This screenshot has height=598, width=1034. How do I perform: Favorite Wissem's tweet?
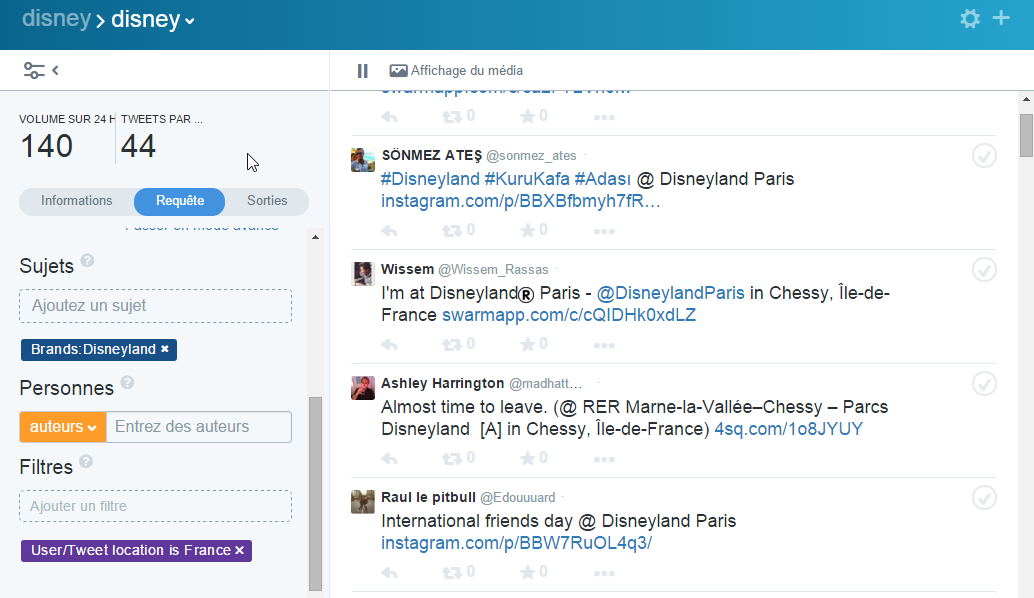(528, 344)
